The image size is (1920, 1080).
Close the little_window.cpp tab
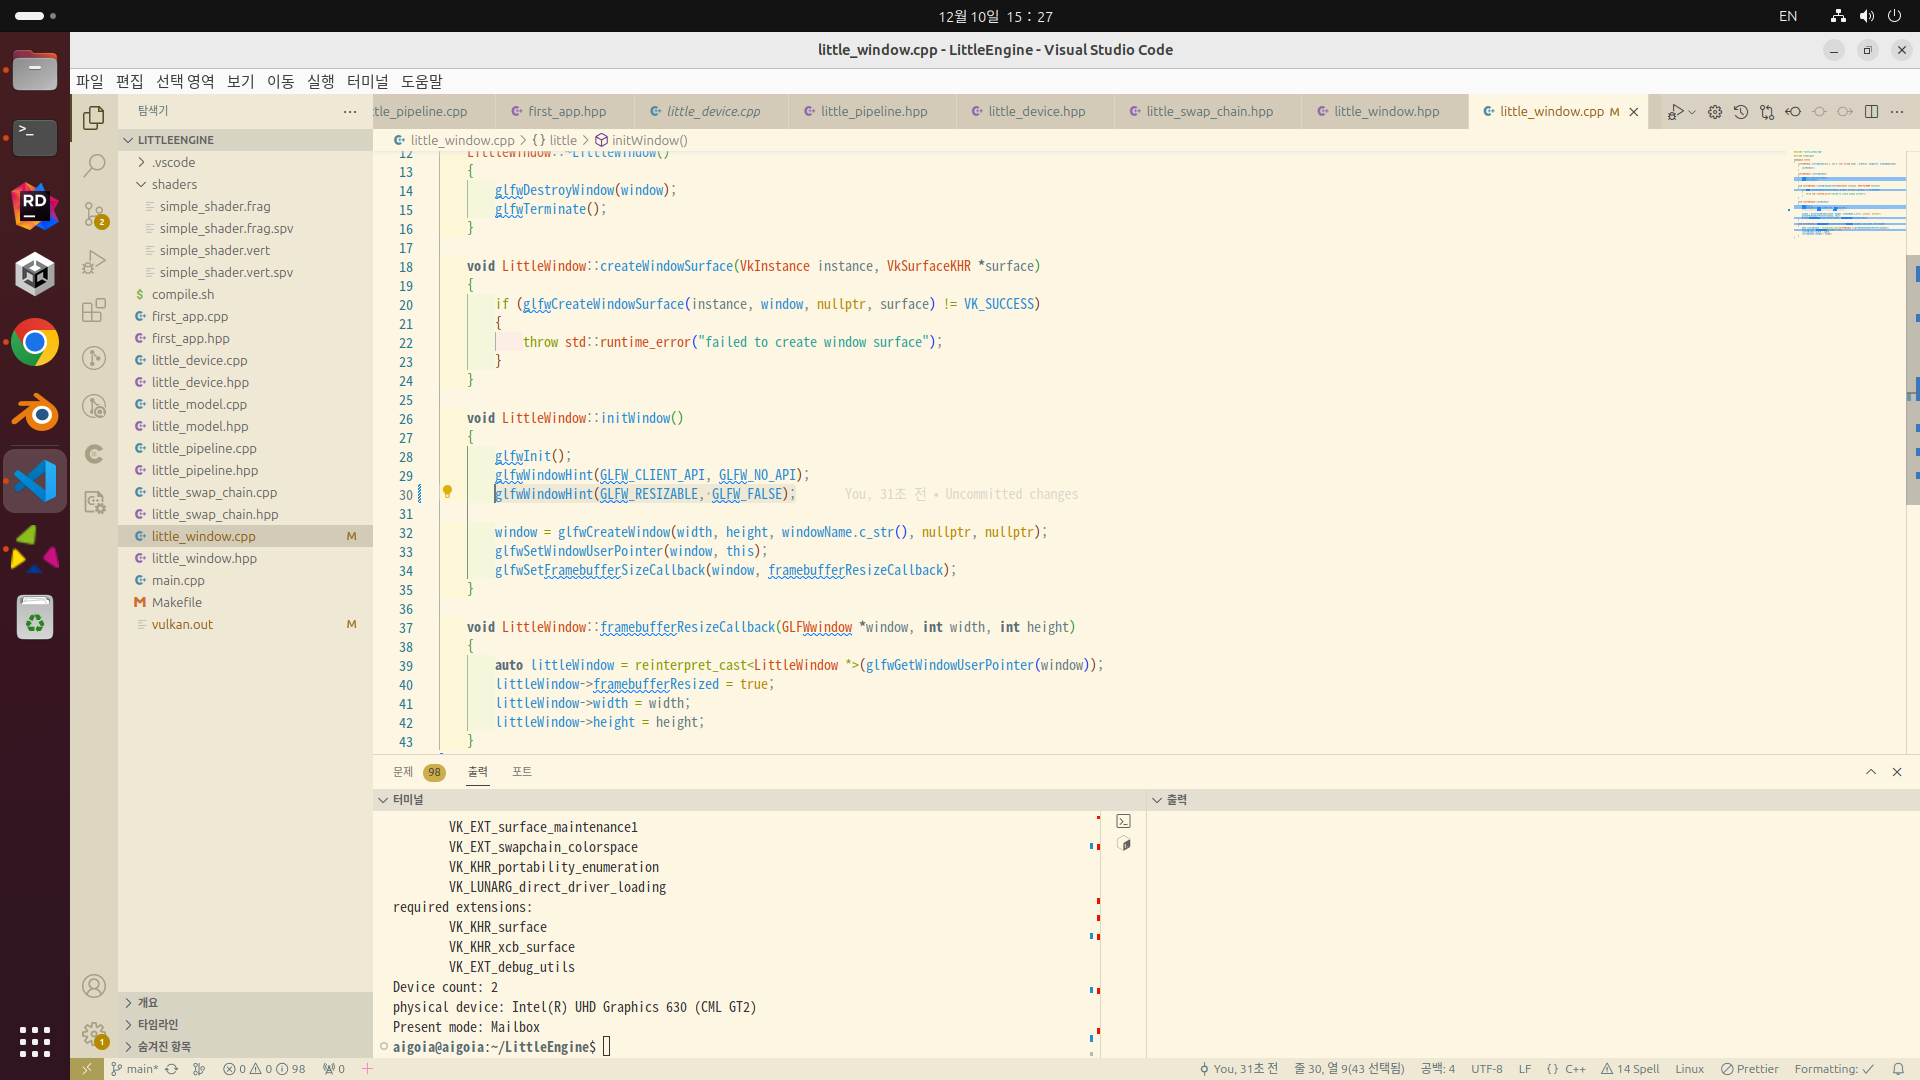[x=1634, y=112]
